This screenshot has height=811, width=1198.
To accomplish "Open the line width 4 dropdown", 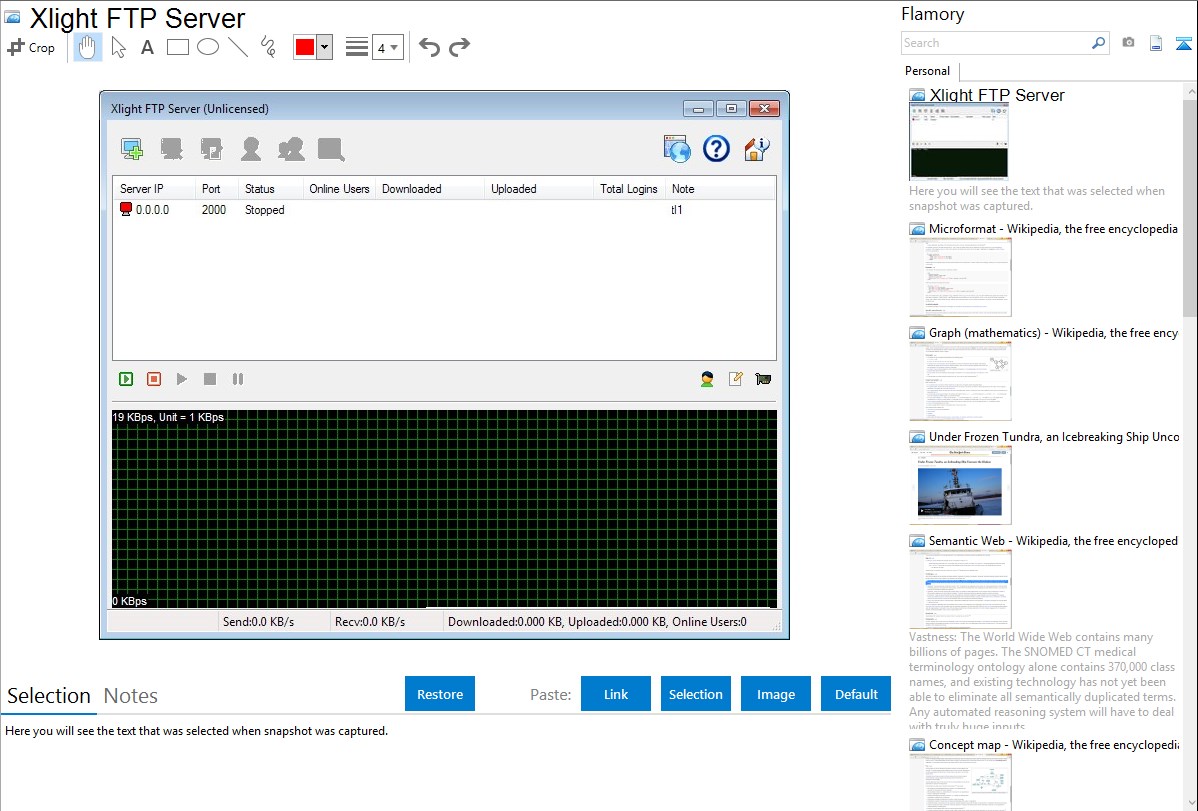I will [387, 47].
